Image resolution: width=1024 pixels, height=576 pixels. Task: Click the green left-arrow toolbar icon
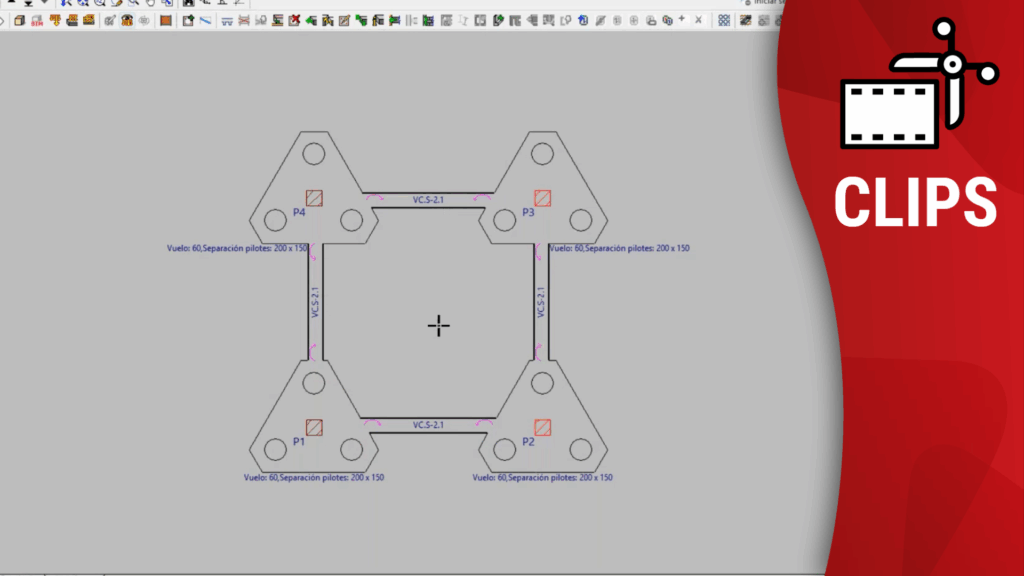tap(311, 20)
